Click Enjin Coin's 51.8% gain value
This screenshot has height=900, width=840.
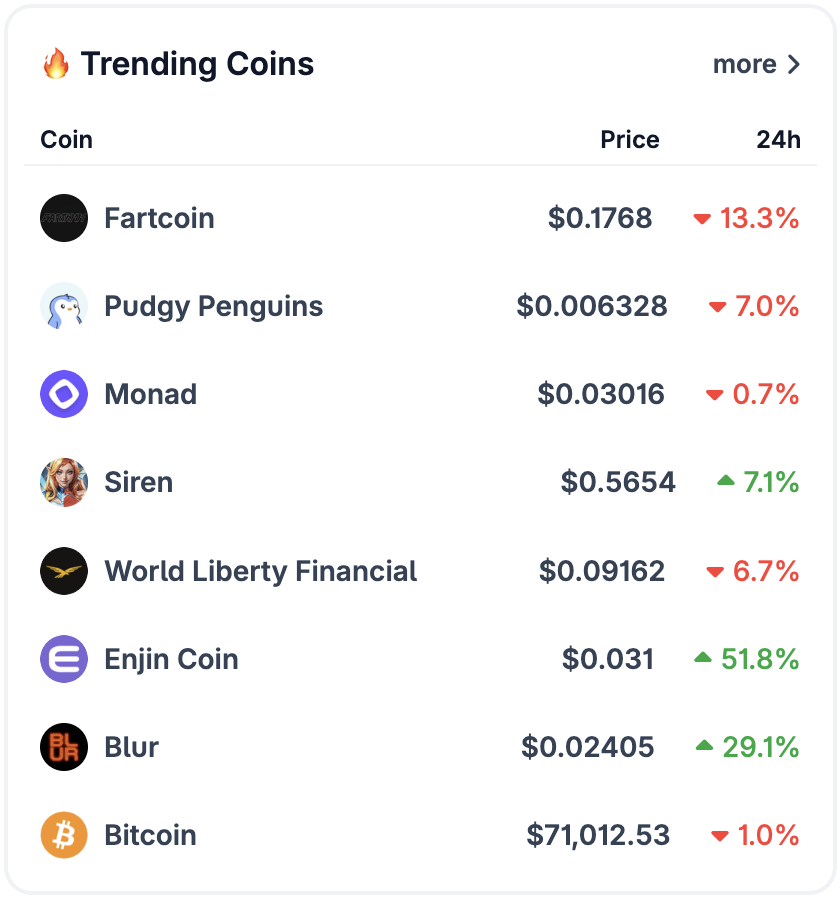pyautogui.click(x=759, y=659)
